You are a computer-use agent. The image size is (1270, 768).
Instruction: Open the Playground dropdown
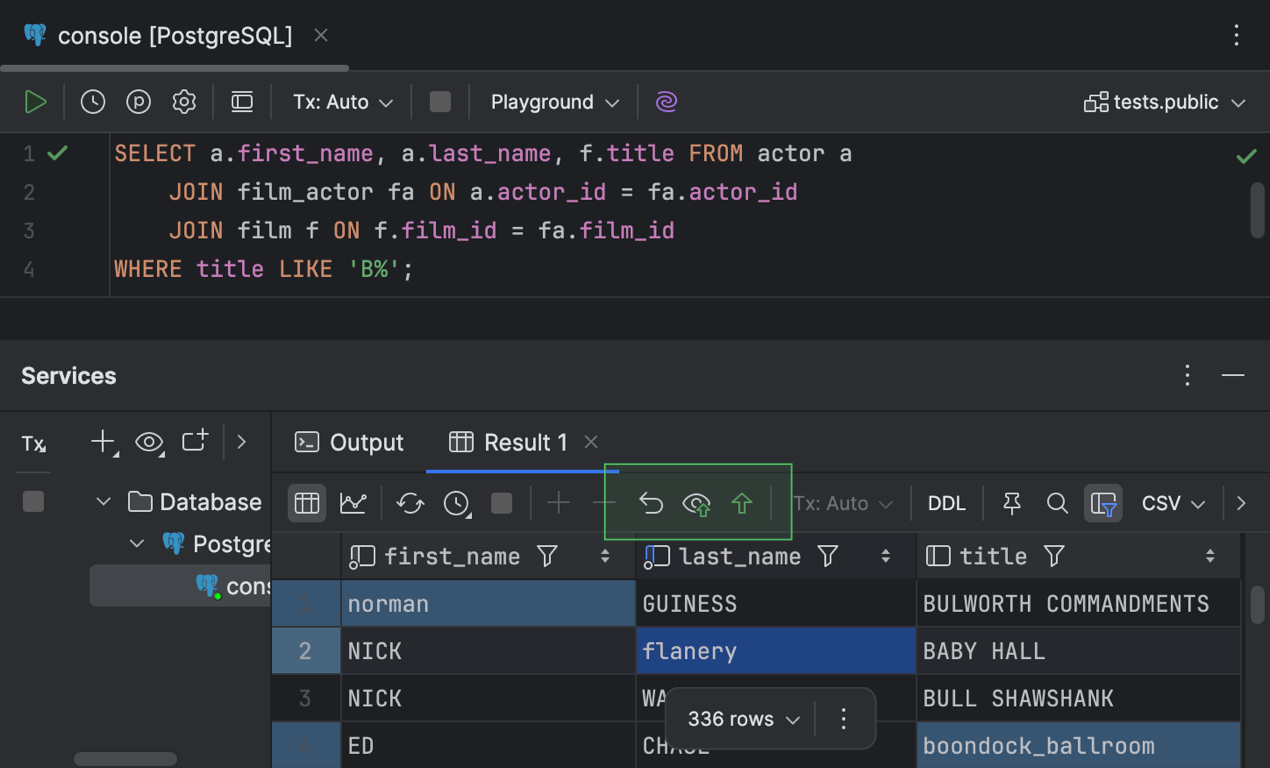(552, 101)
